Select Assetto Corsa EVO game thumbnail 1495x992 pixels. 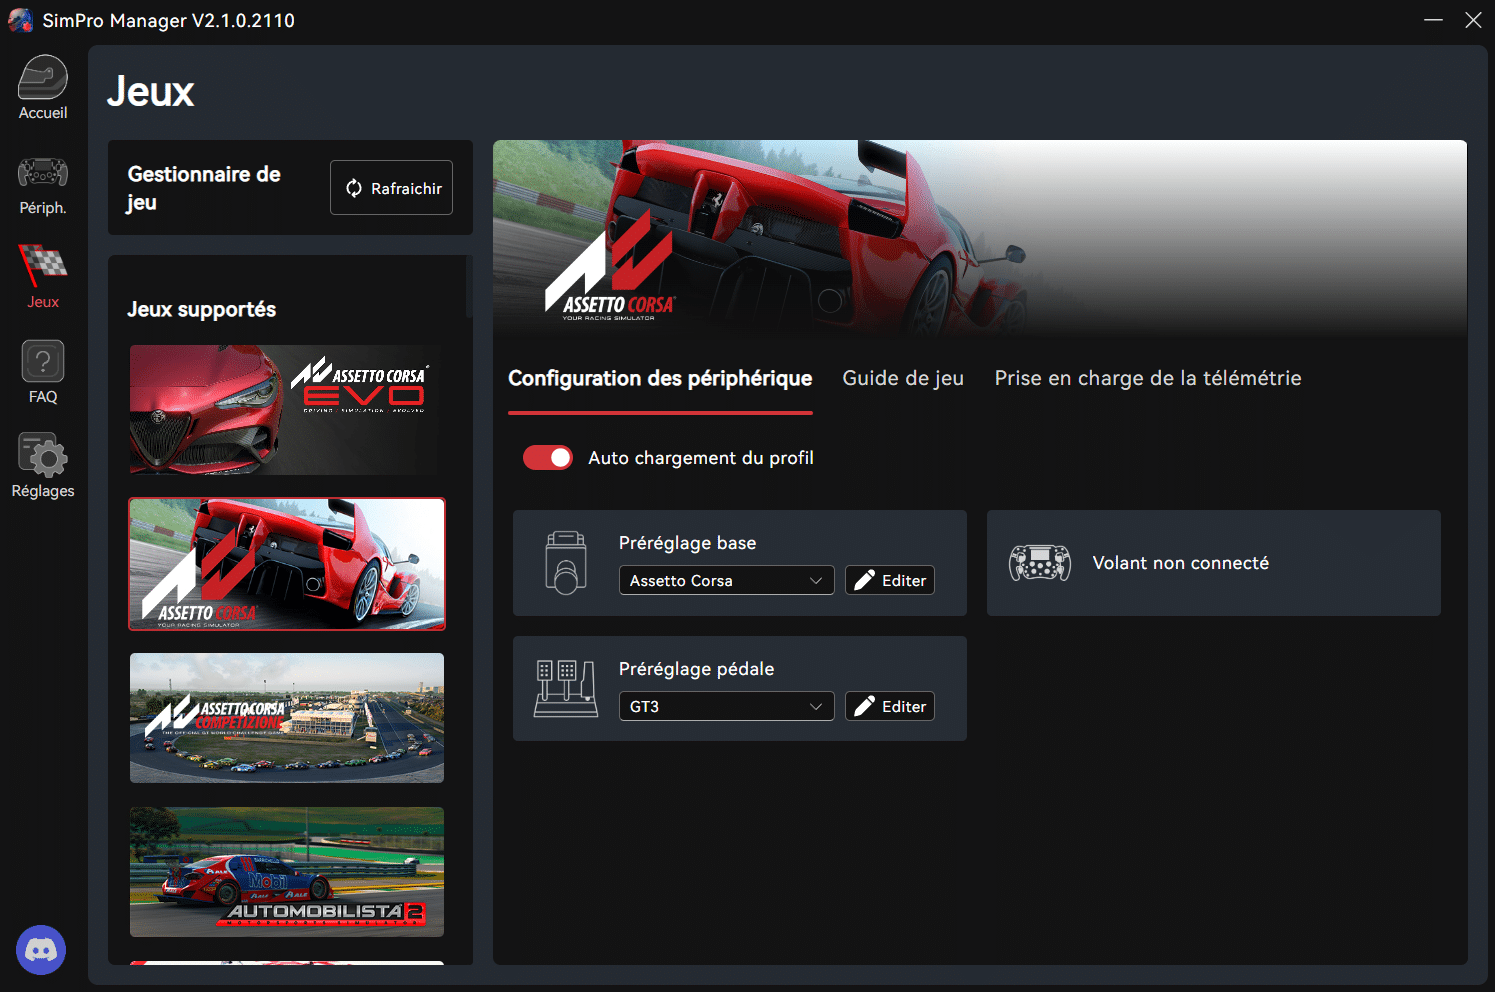tap(287, 410)
